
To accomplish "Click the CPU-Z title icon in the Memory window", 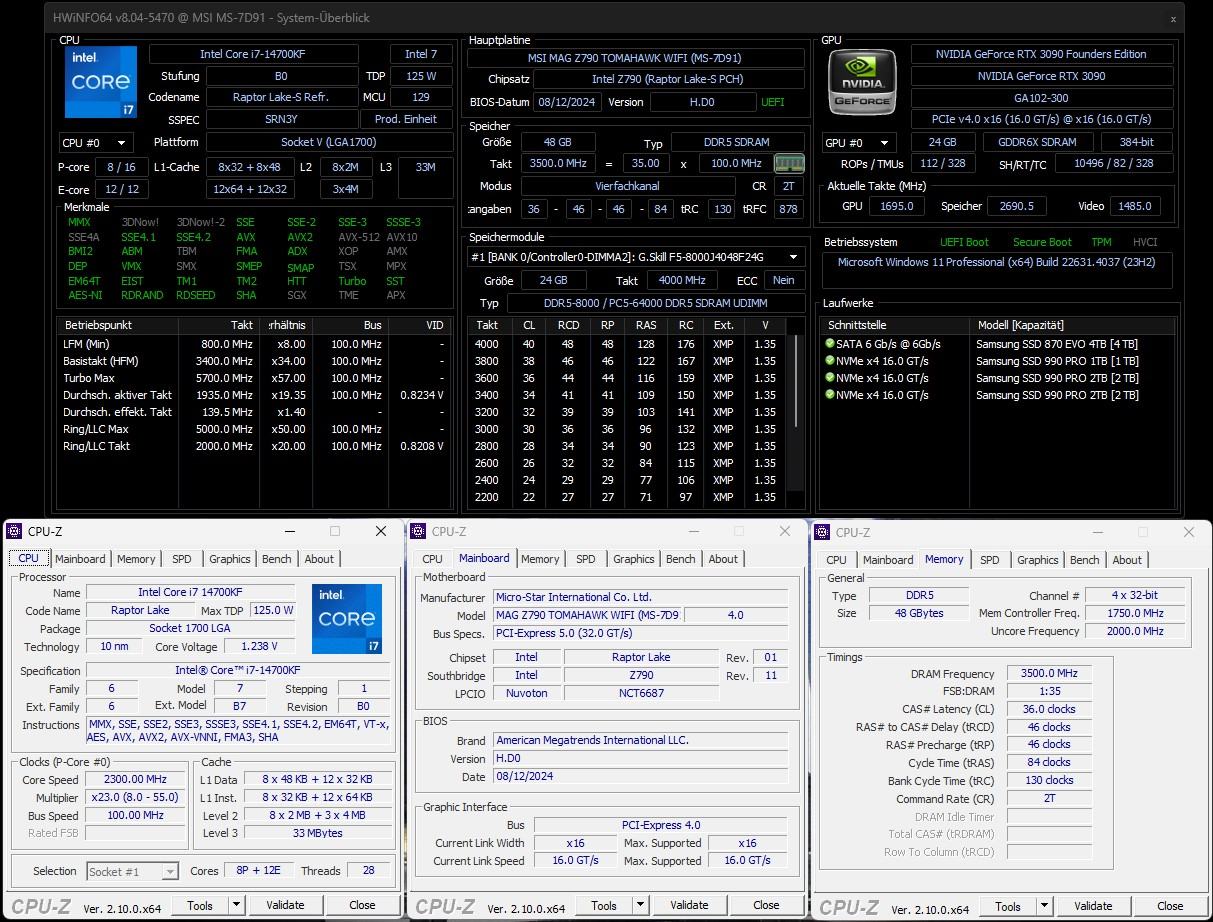I will 824,532.
